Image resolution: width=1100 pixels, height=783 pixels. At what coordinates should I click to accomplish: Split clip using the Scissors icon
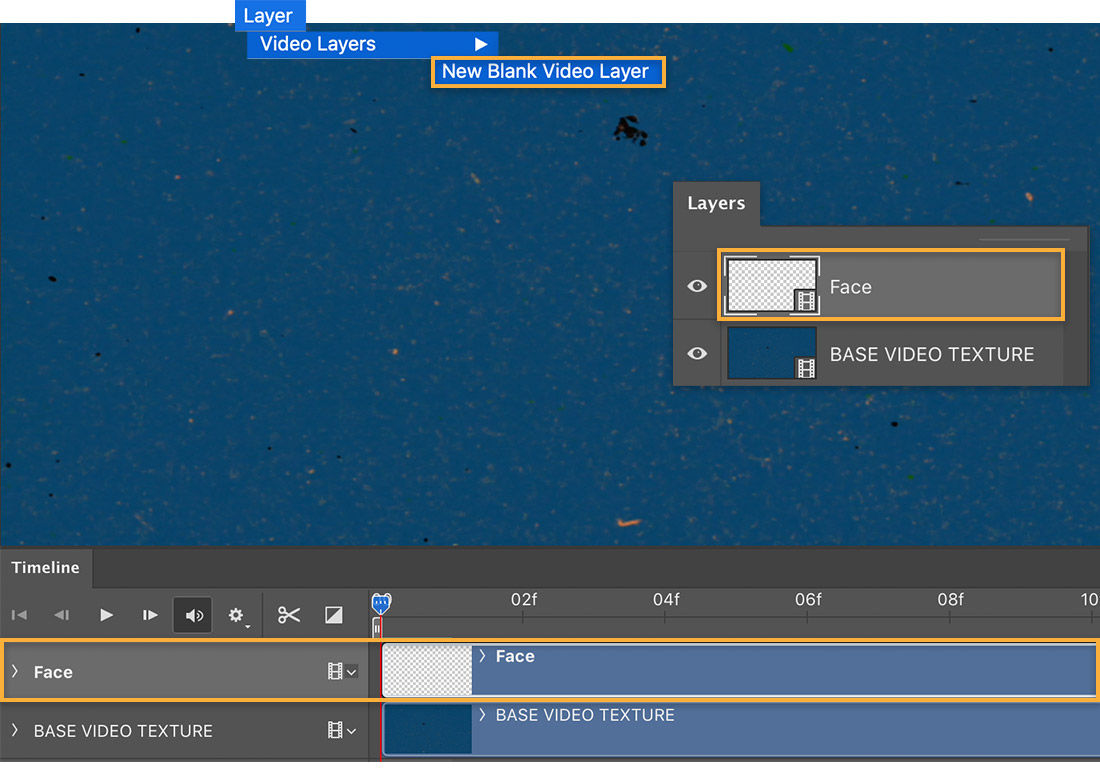[288, 615]
